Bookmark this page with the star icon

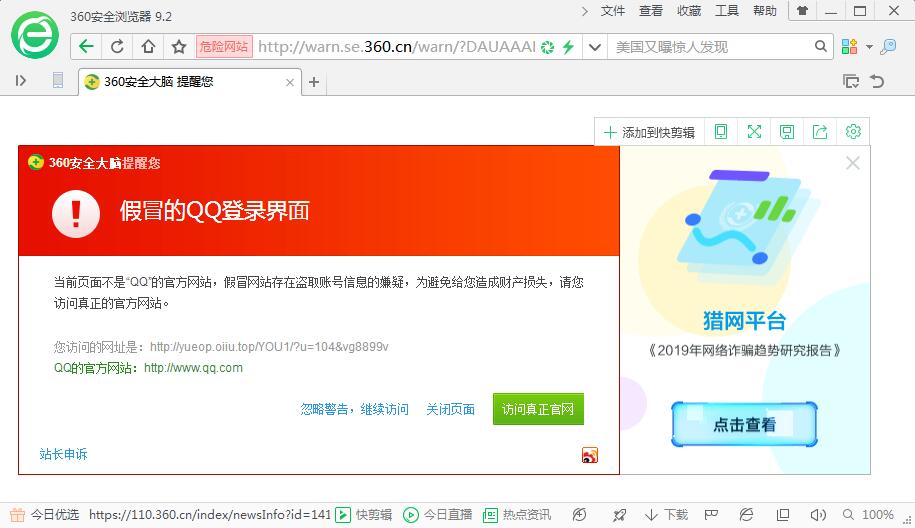[179, 47]
